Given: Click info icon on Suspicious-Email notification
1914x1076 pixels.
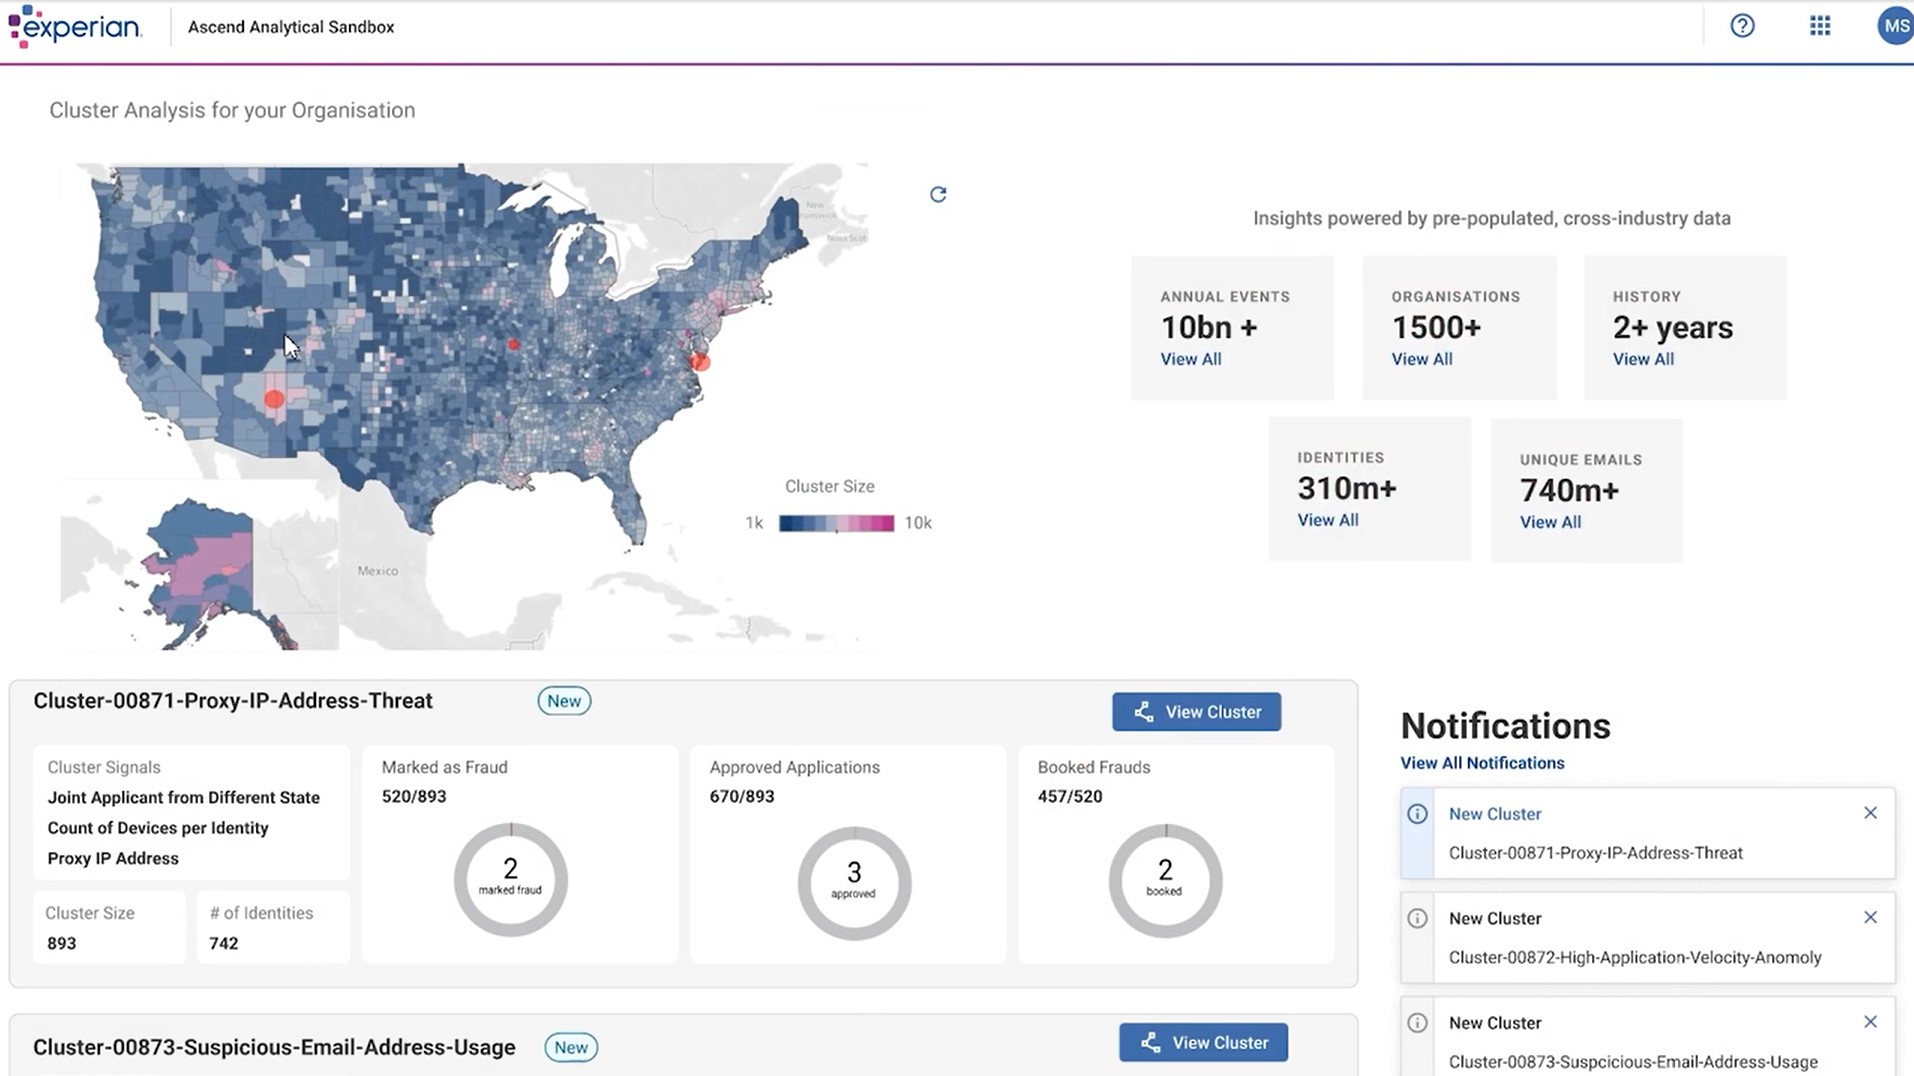Looking at the screenshot, I should [1417, 1022].
